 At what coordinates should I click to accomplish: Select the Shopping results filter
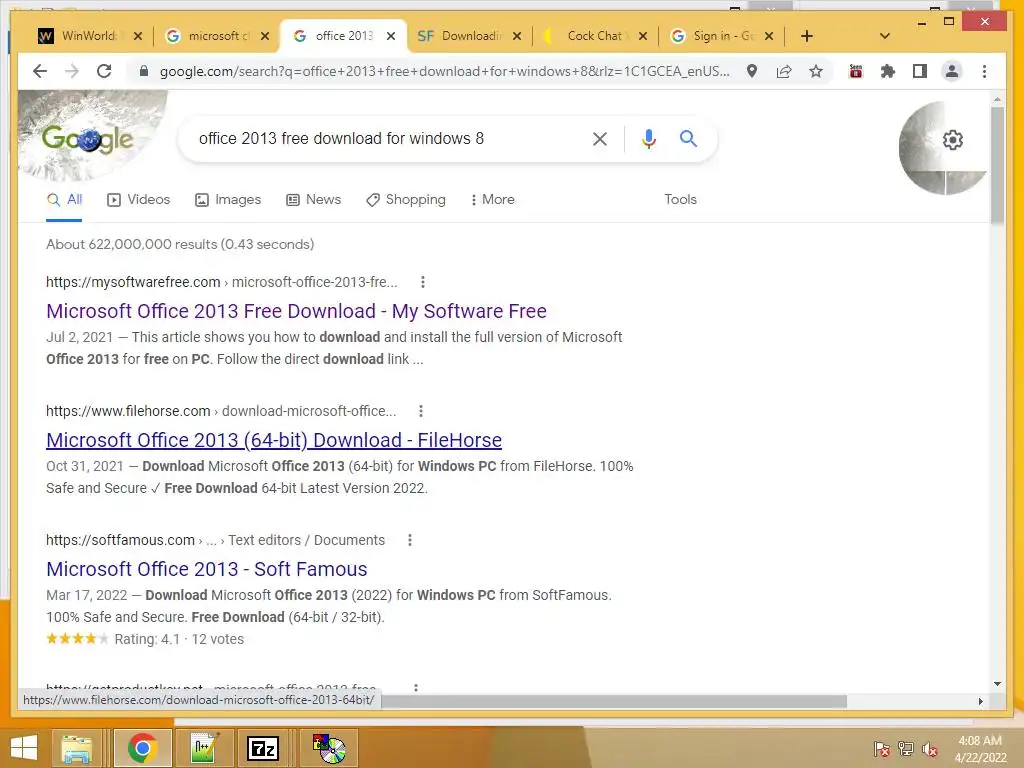(x=406, y=199)
